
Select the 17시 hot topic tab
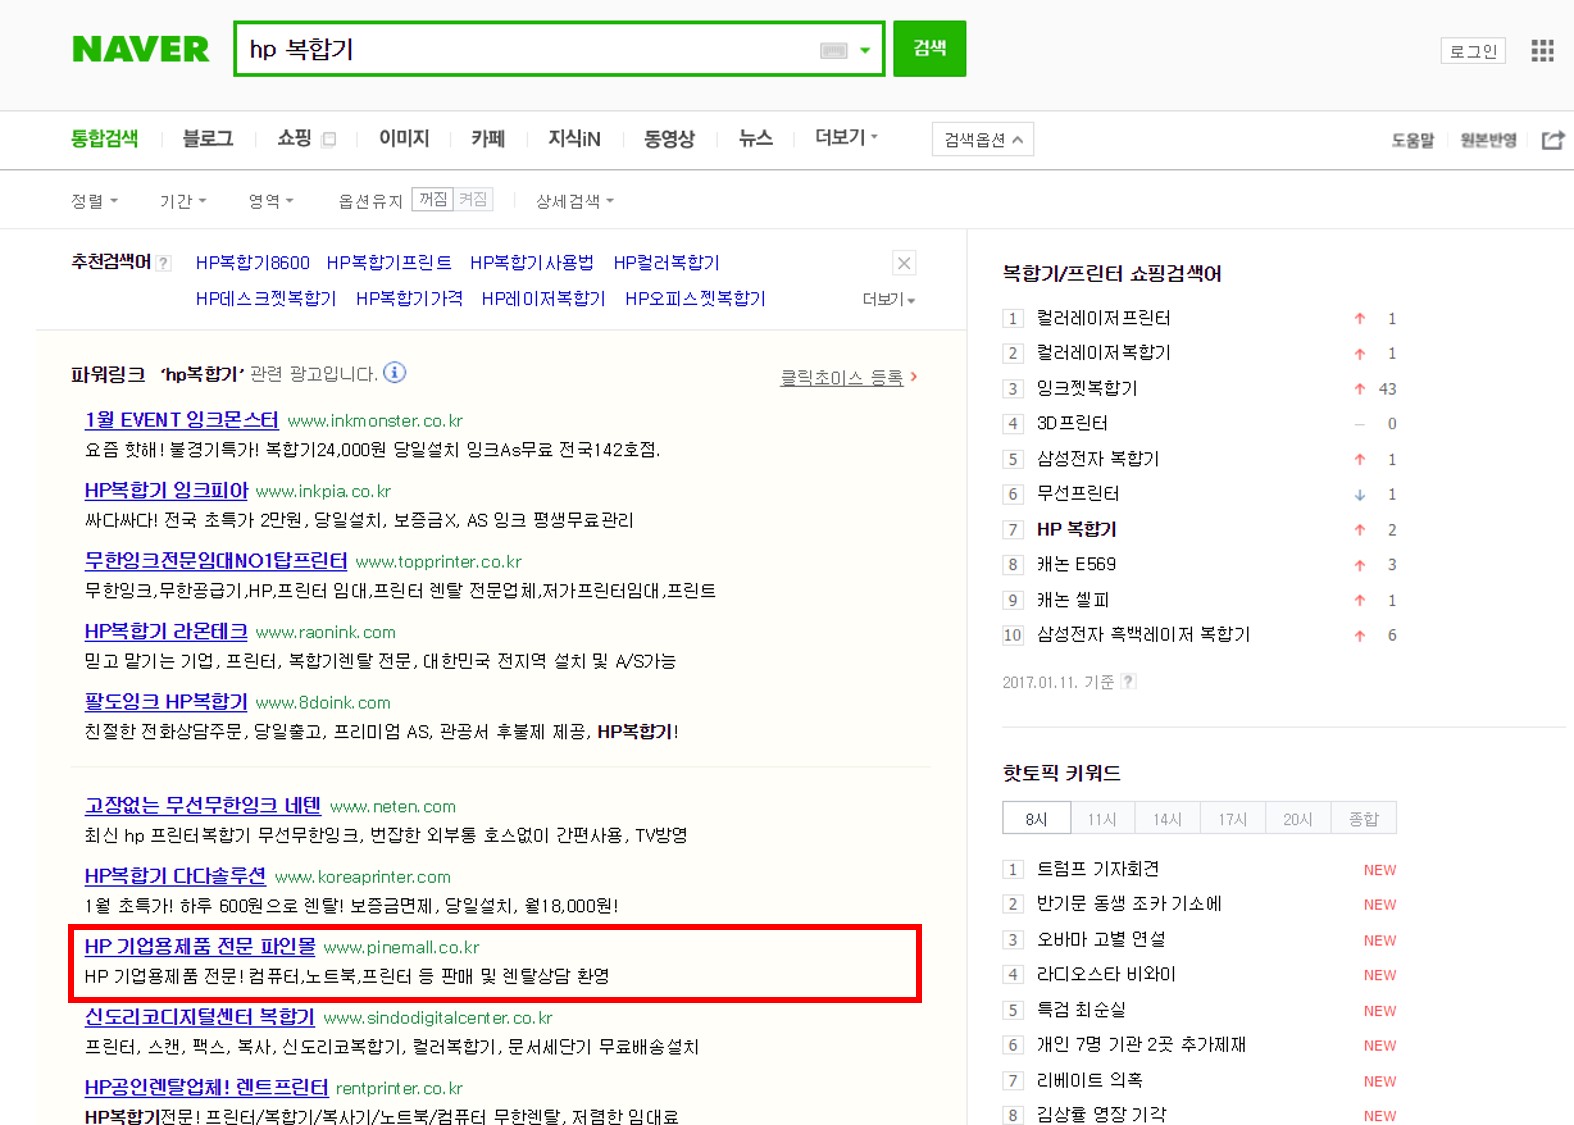(1233, 818)
